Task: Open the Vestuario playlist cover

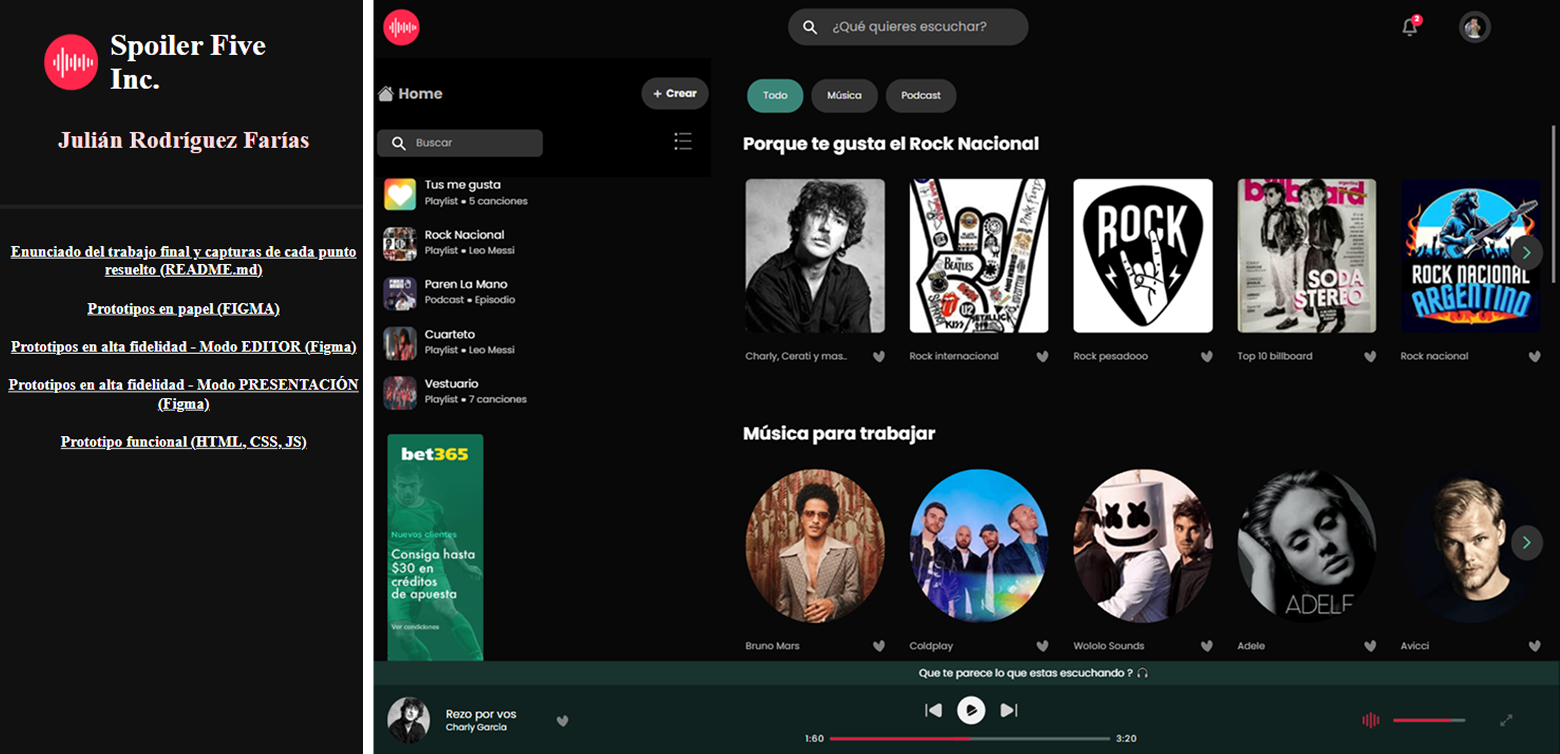Action: 400,392
